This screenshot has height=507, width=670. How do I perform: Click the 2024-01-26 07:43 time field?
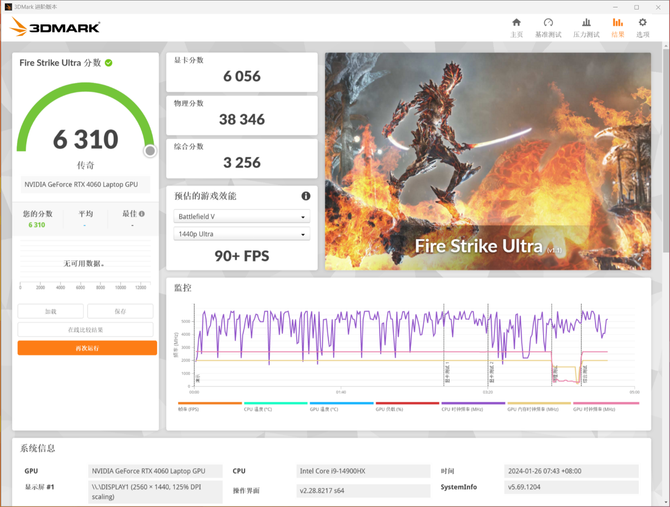pos(571,471)
